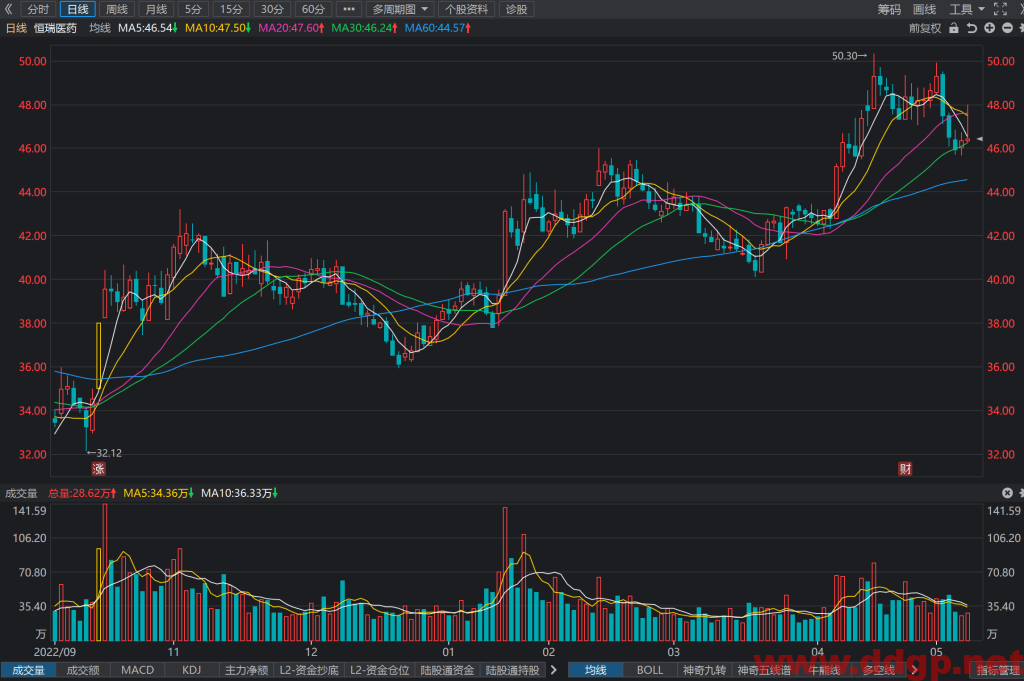This screenshot has height=681, width=1024.
Task: Select the L2-资金抄底 indicator tab
Action: [x=309, y=670]
